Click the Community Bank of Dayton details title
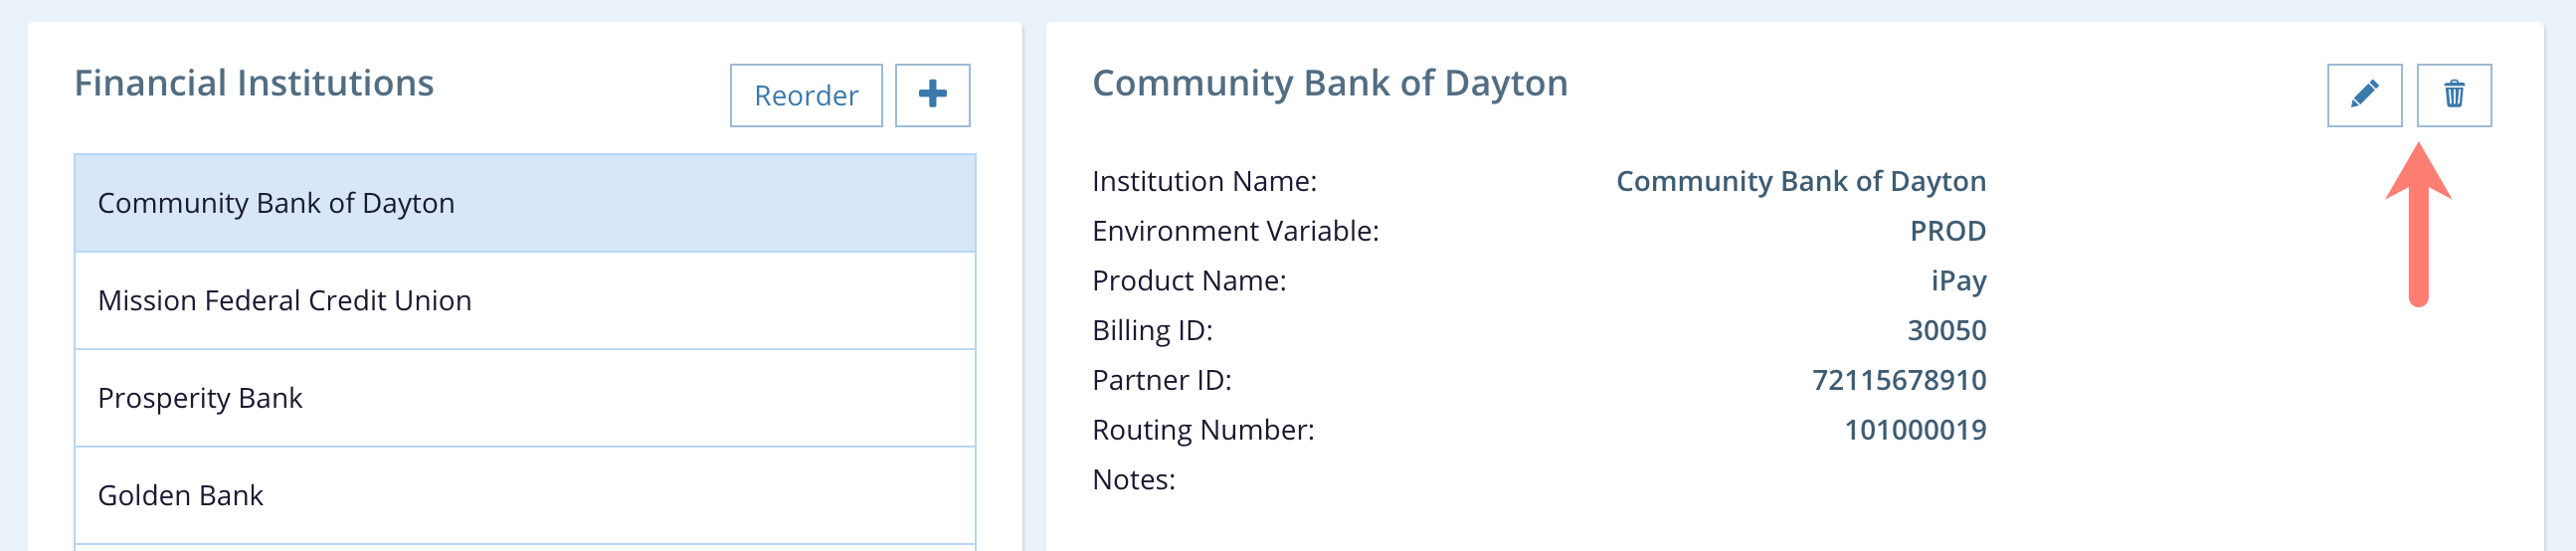Viewport: 2576px width, 551px height. point(1329,83)
